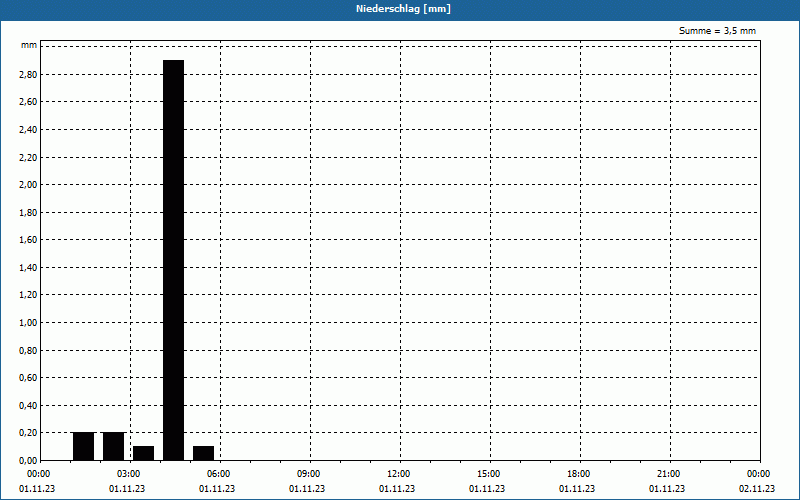Click the 1,60 y-axis label
This screenshot has width=800, height=500.
pos(28,240)
